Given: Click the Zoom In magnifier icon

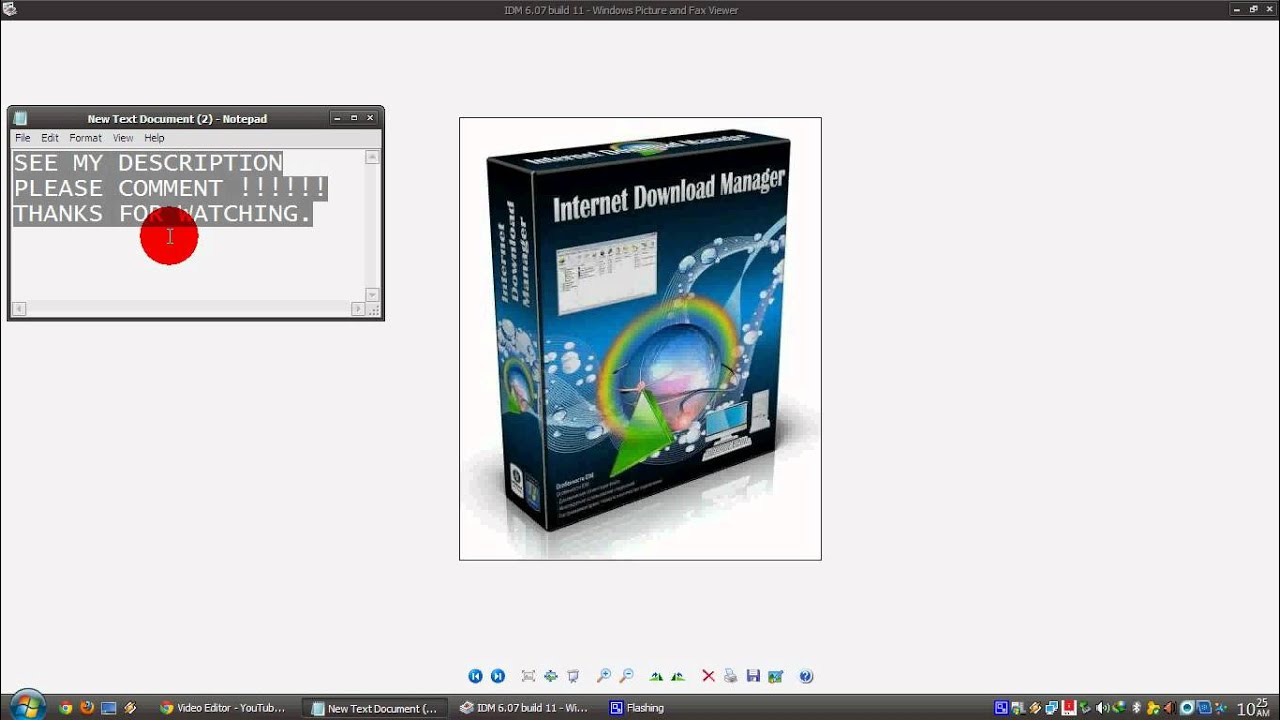Looking at the screenshot, I should (604, 676).
